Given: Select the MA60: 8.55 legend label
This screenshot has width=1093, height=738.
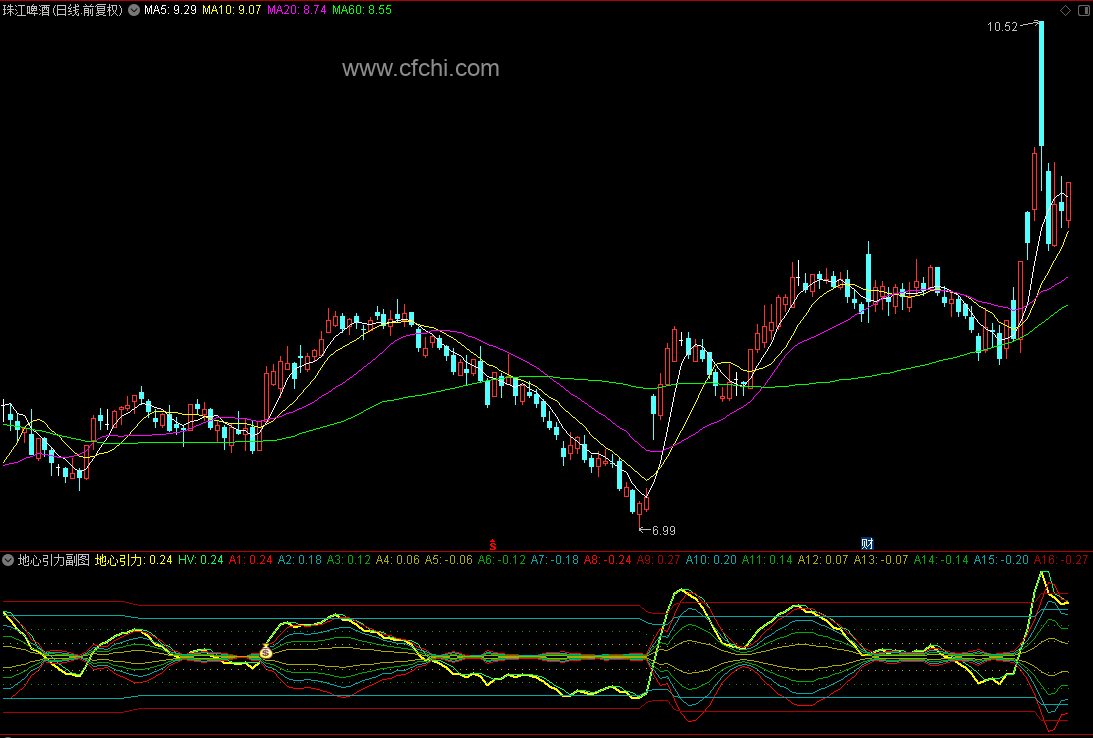Looking at the screenshot, I should (362, 10).
